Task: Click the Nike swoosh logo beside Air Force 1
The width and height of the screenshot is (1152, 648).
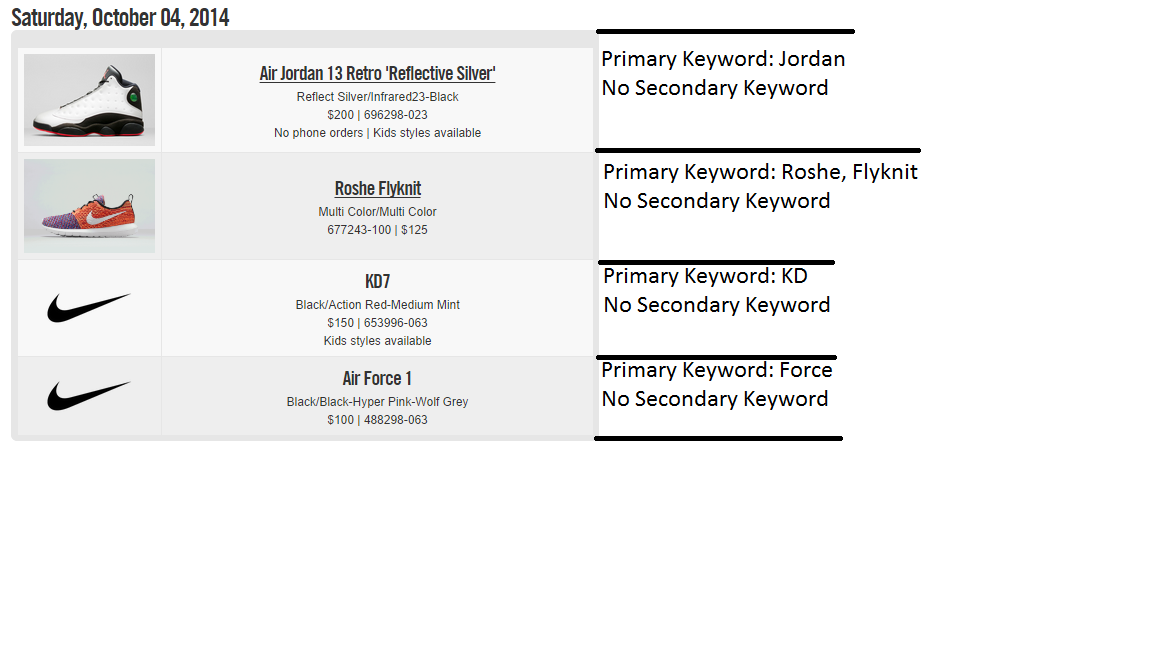Action: (x=89, y=395)
